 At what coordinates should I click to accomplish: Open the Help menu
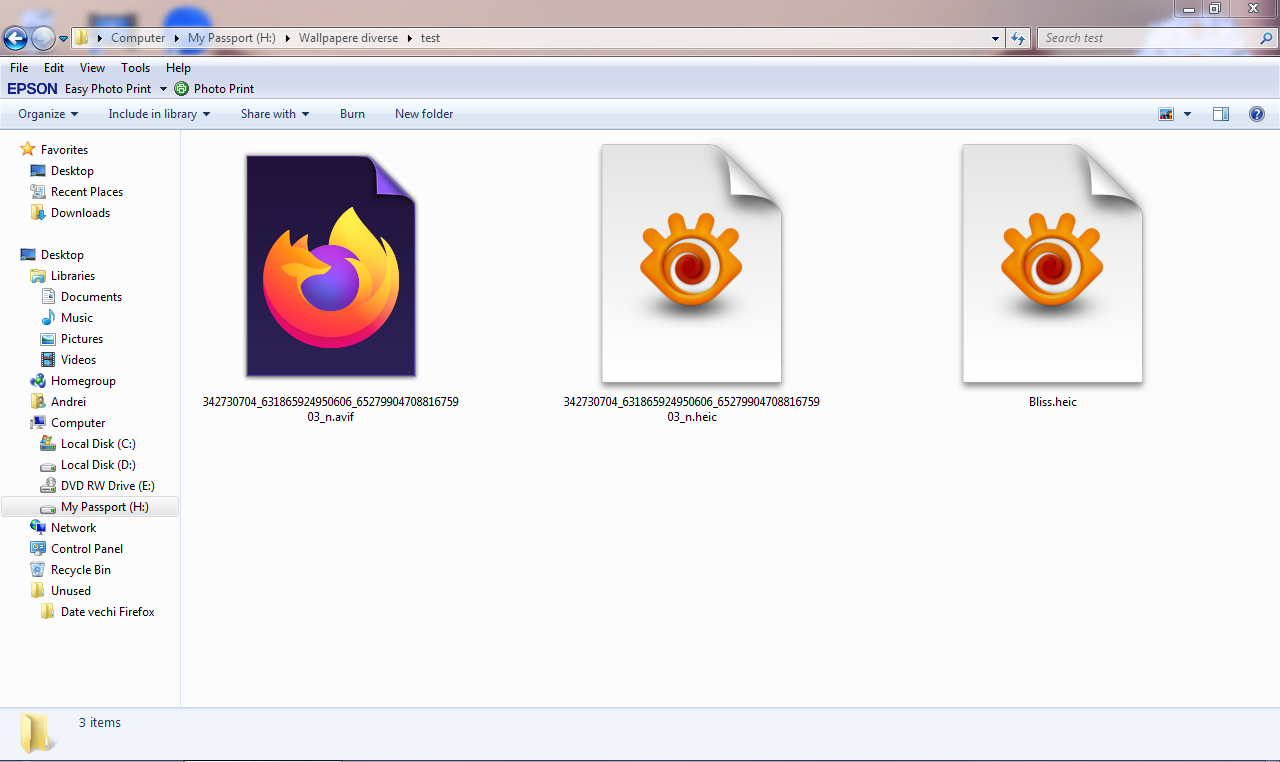[x=178, y=68]
